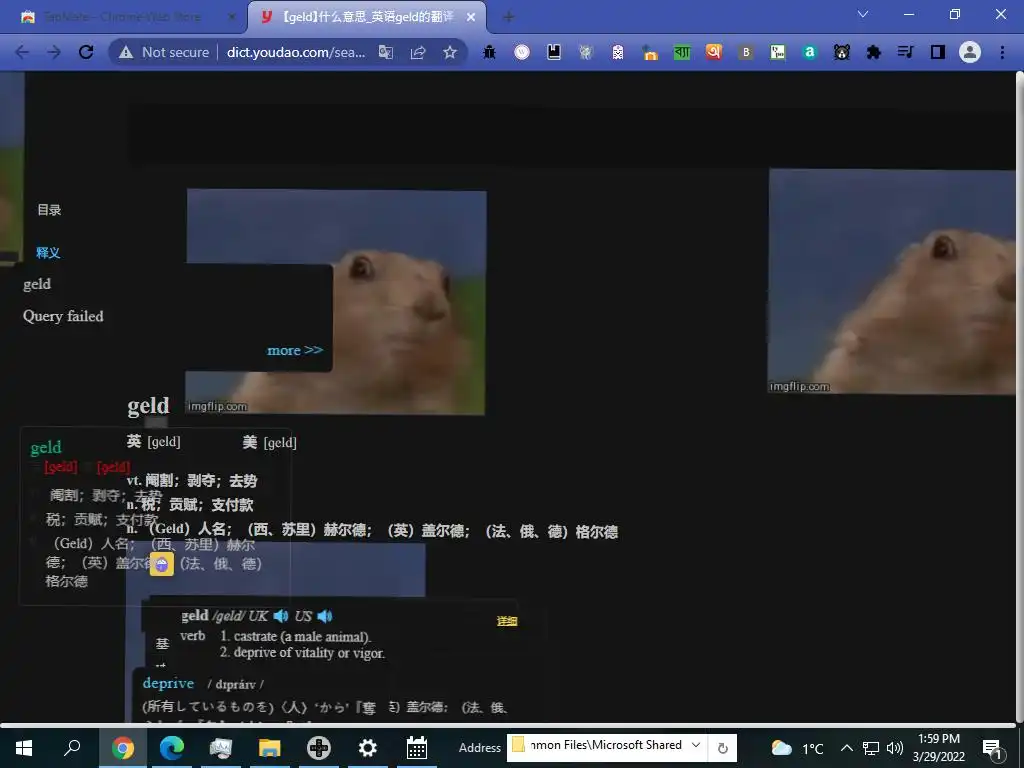Toggle the Chrome side panel
Viewport: 1024px width, 768px height.
[938, 52]
